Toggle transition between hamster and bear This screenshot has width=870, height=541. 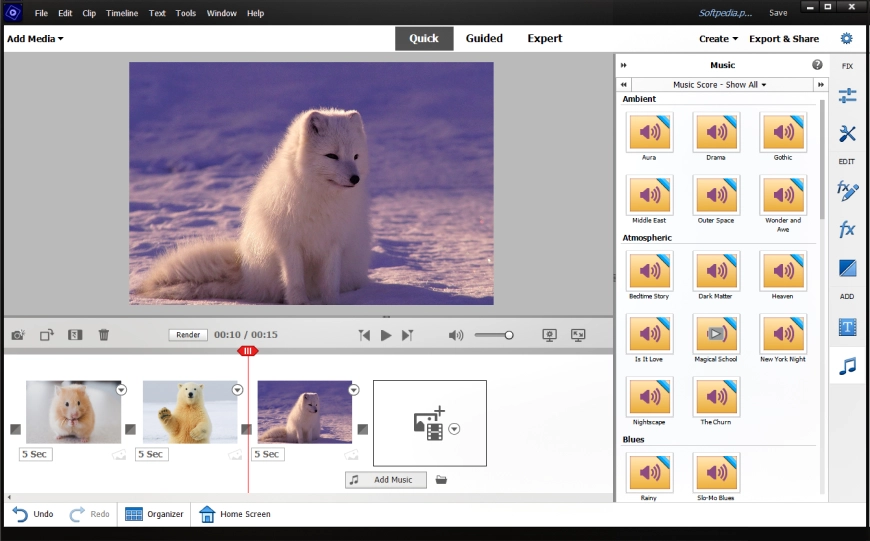[x=130, y=429]
